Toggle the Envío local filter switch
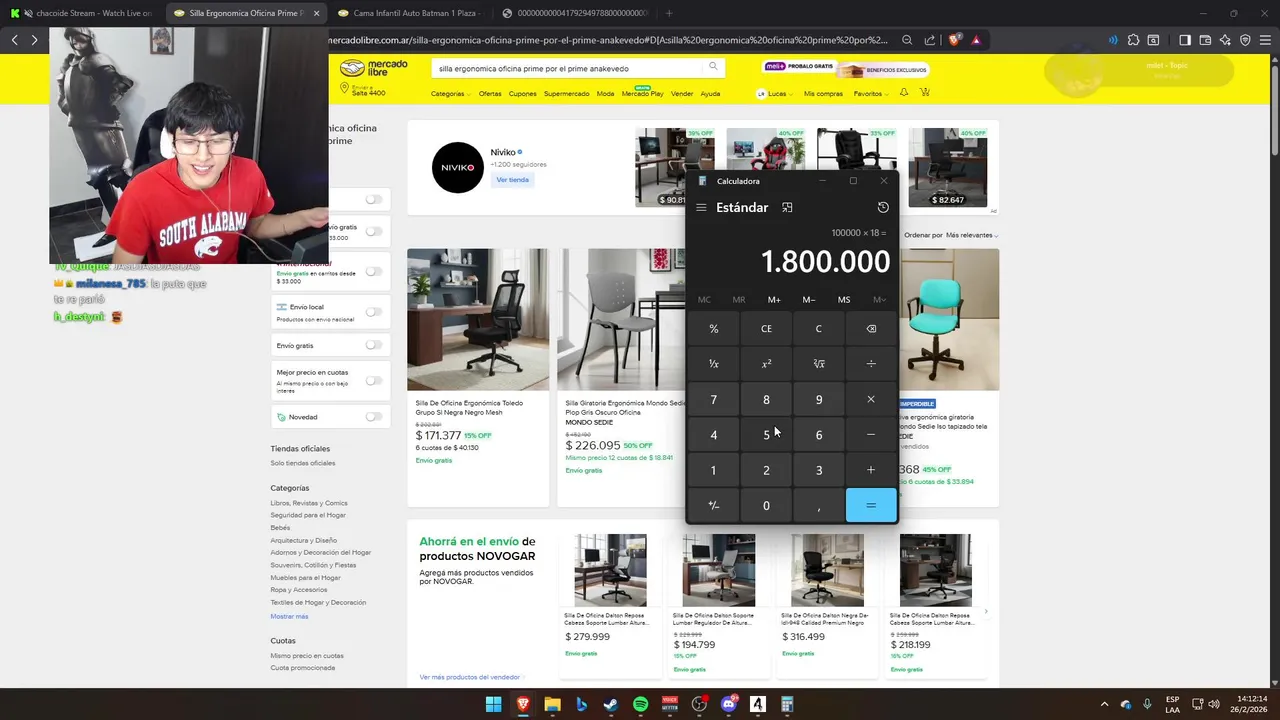Image resolution: width=1280 pixels, height=720 pixels. 373,311
